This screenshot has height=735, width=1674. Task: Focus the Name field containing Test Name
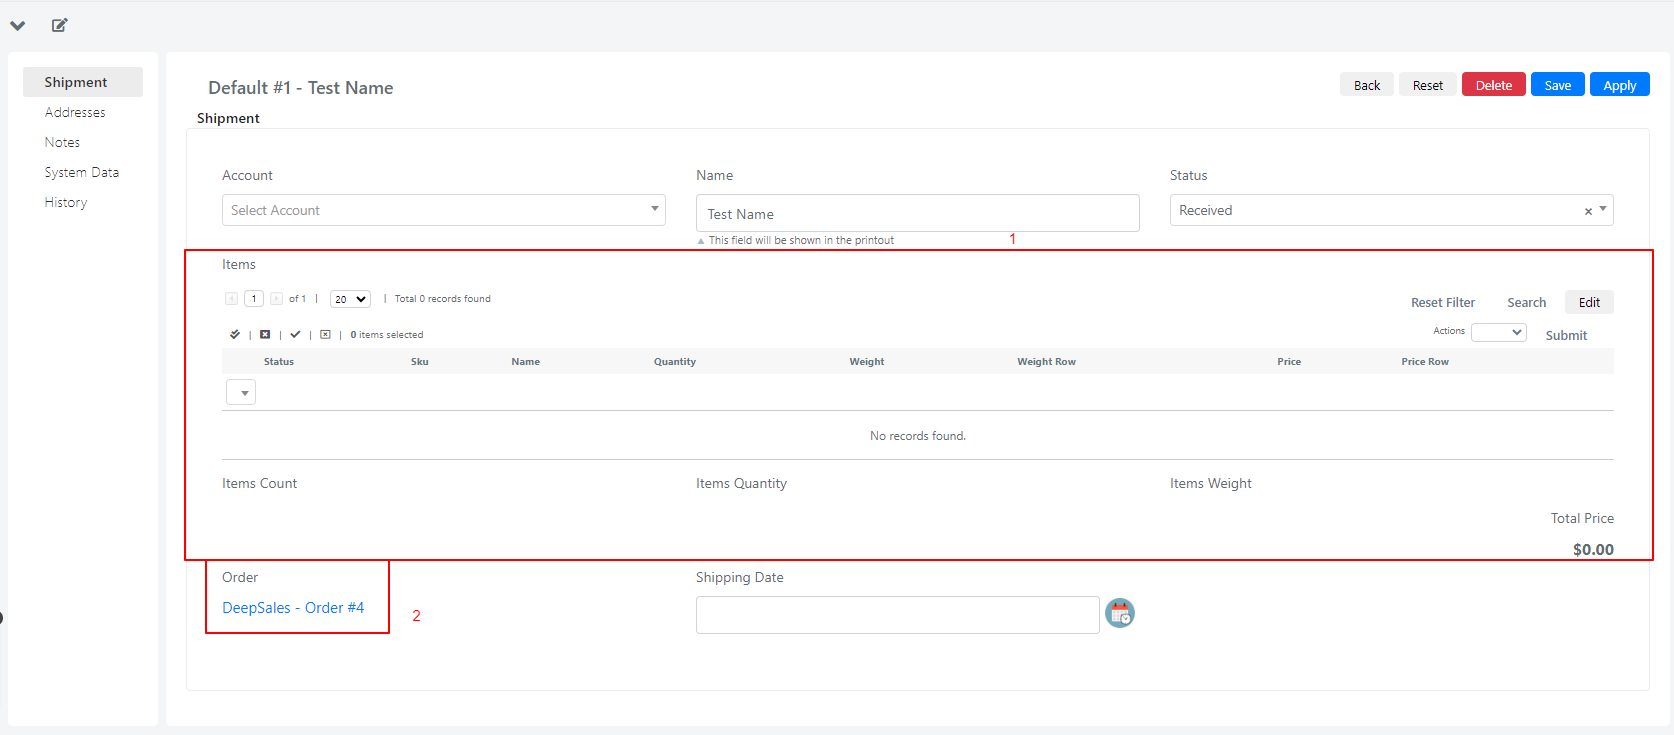pos(918,213)
